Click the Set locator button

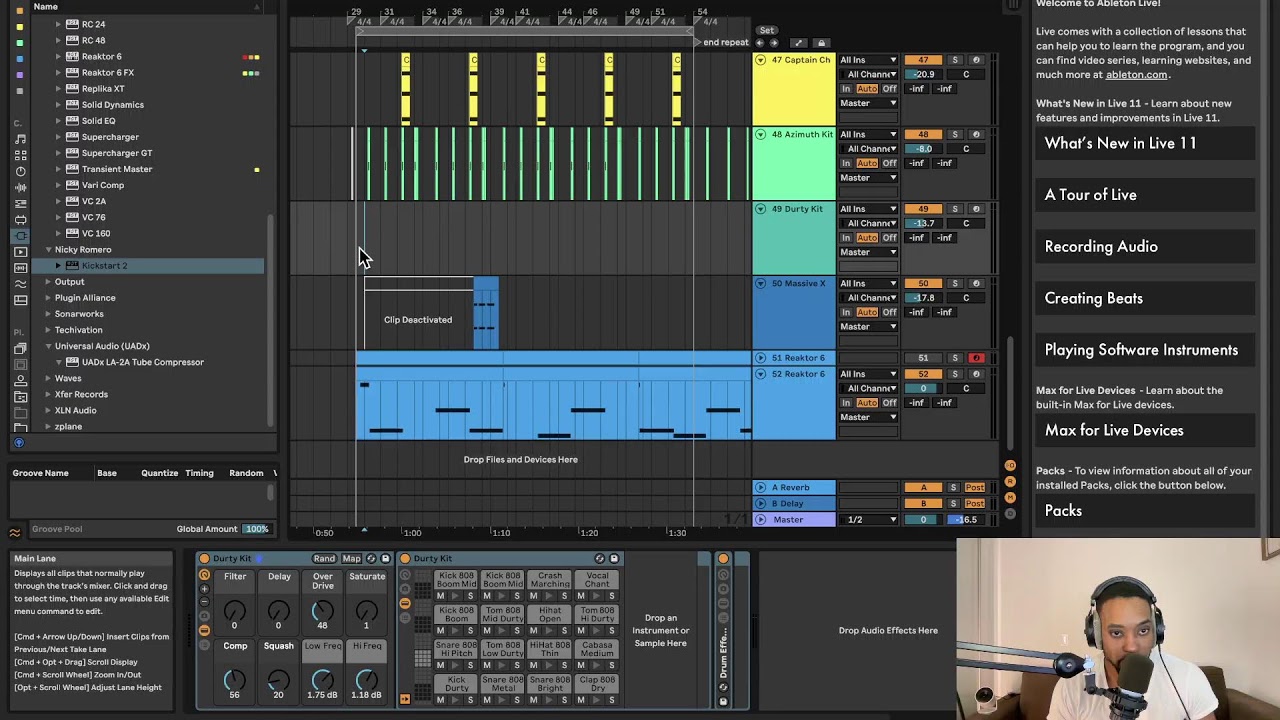767,31
